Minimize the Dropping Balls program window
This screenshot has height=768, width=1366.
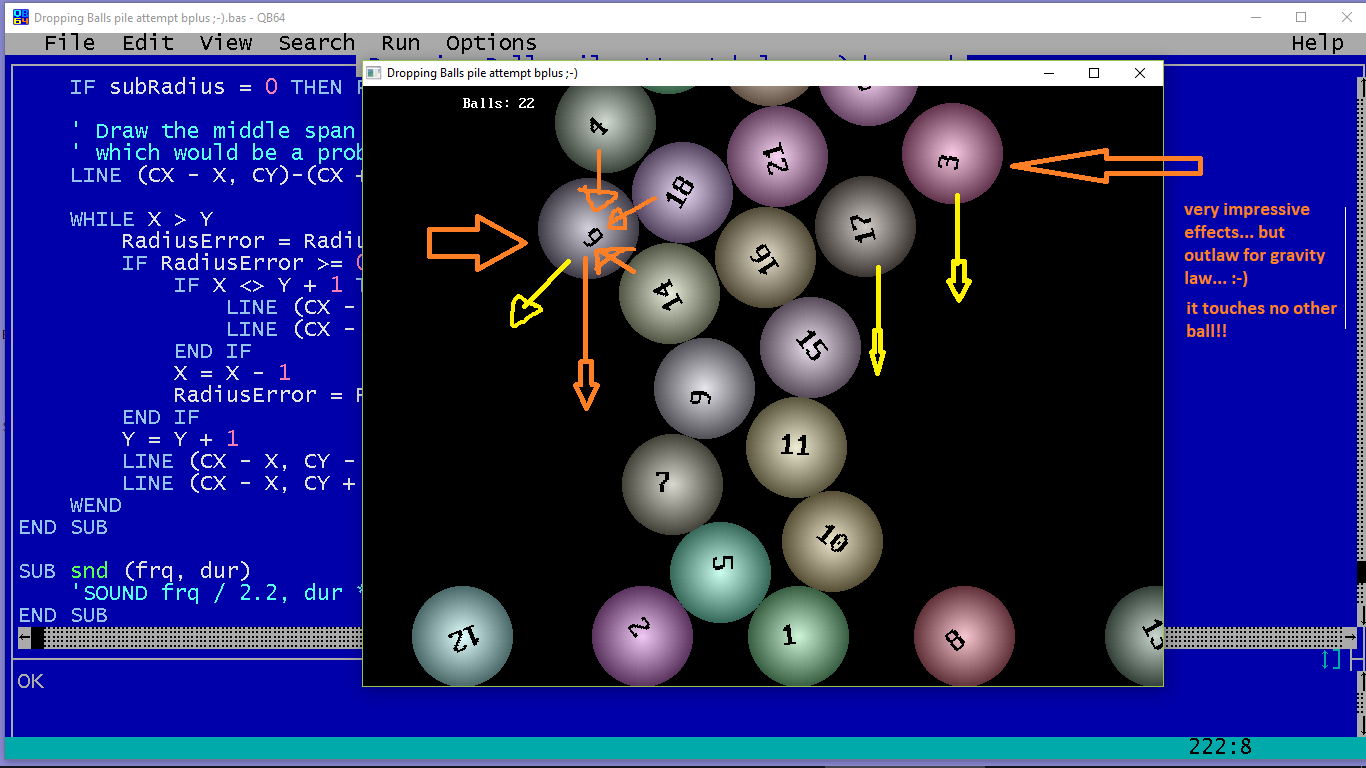pos(1049,73)
